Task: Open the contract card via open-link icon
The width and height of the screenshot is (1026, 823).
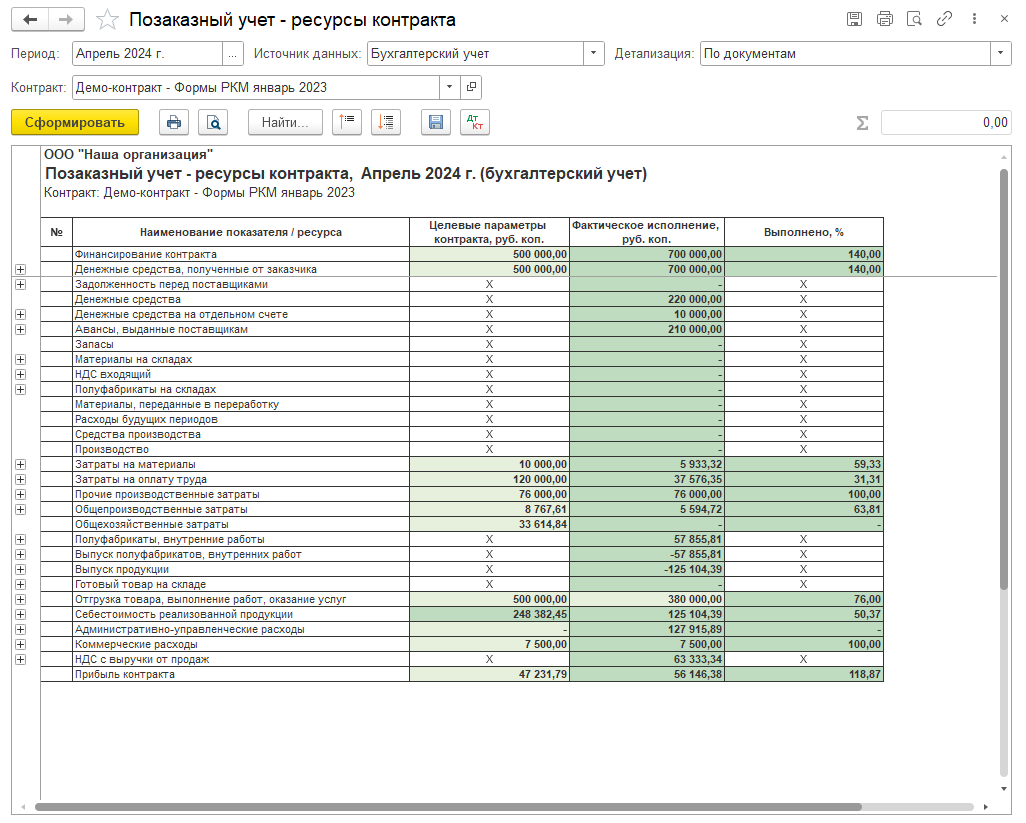Action: 471,87
